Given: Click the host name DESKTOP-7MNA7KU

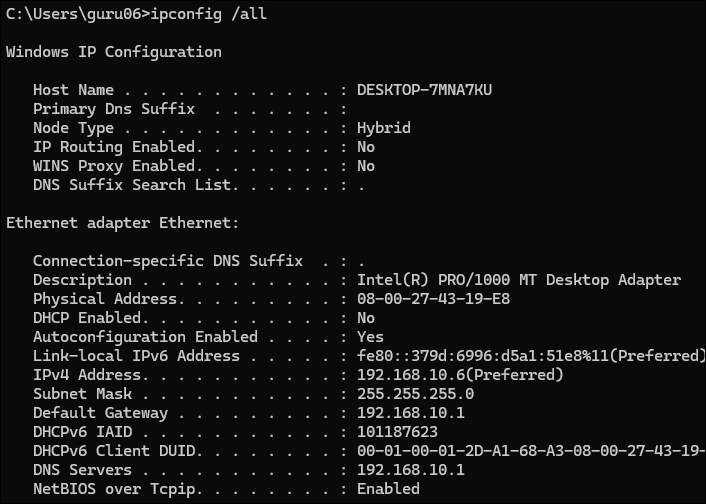Looking at the screenshot, I should (424, 90).
